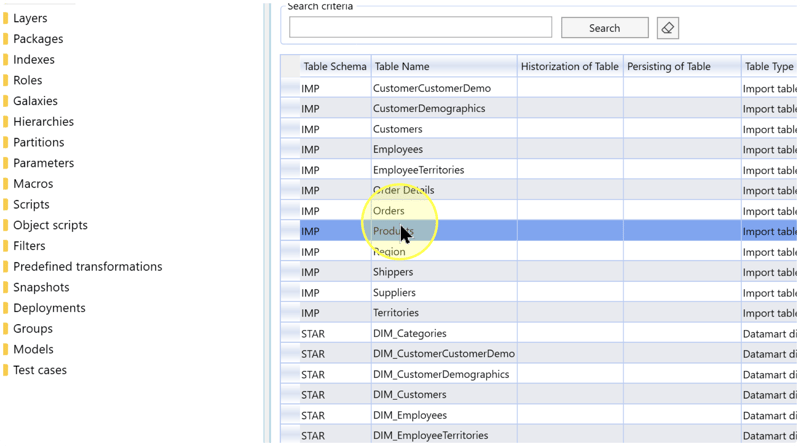Screen dimensions: 800x446
Task: Select the Snapshots folder
Action: [x=41, y=287]
